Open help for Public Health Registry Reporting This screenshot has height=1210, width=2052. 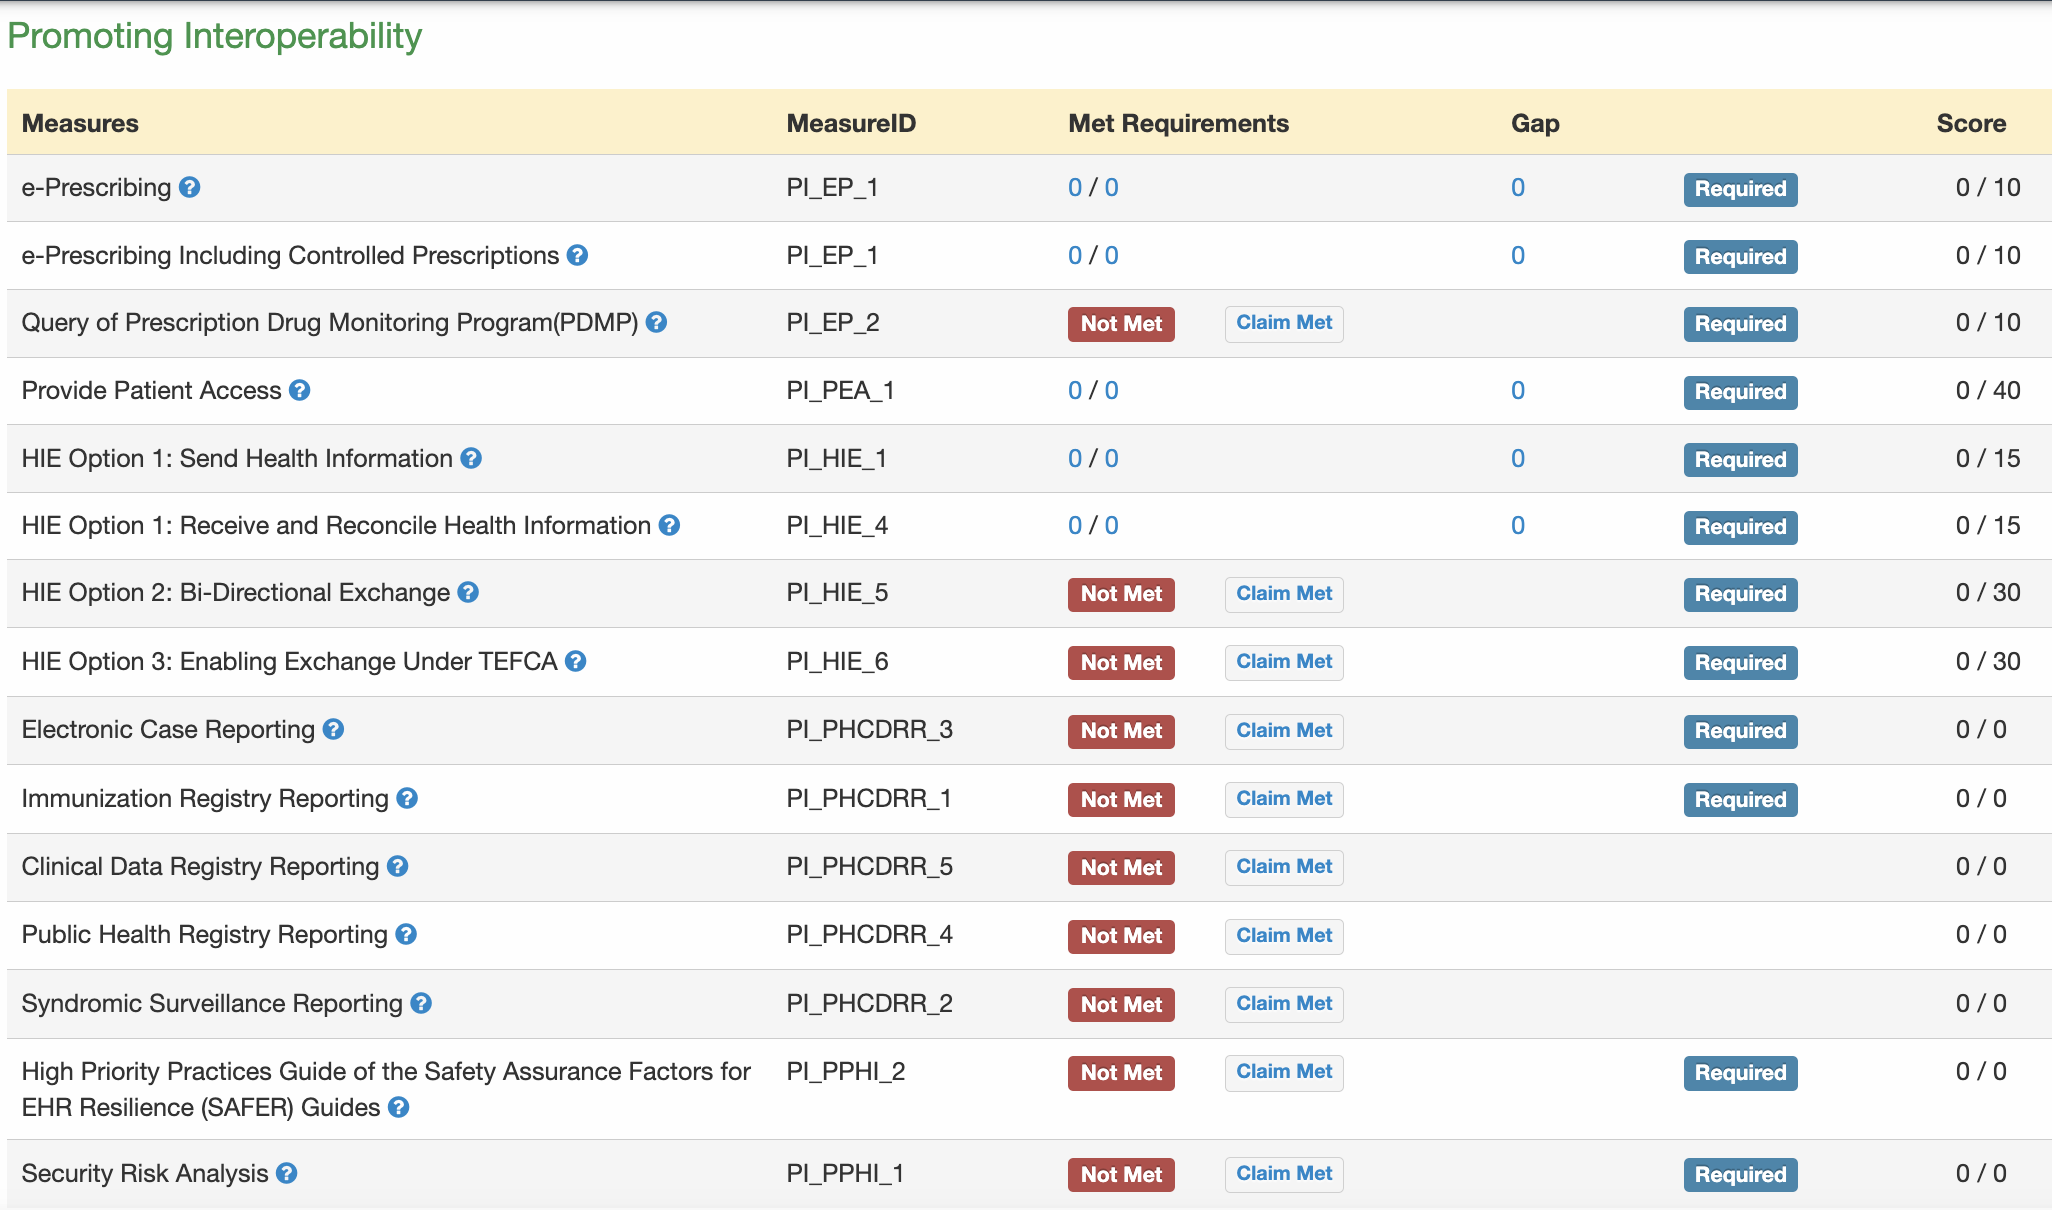click(405, 934)
